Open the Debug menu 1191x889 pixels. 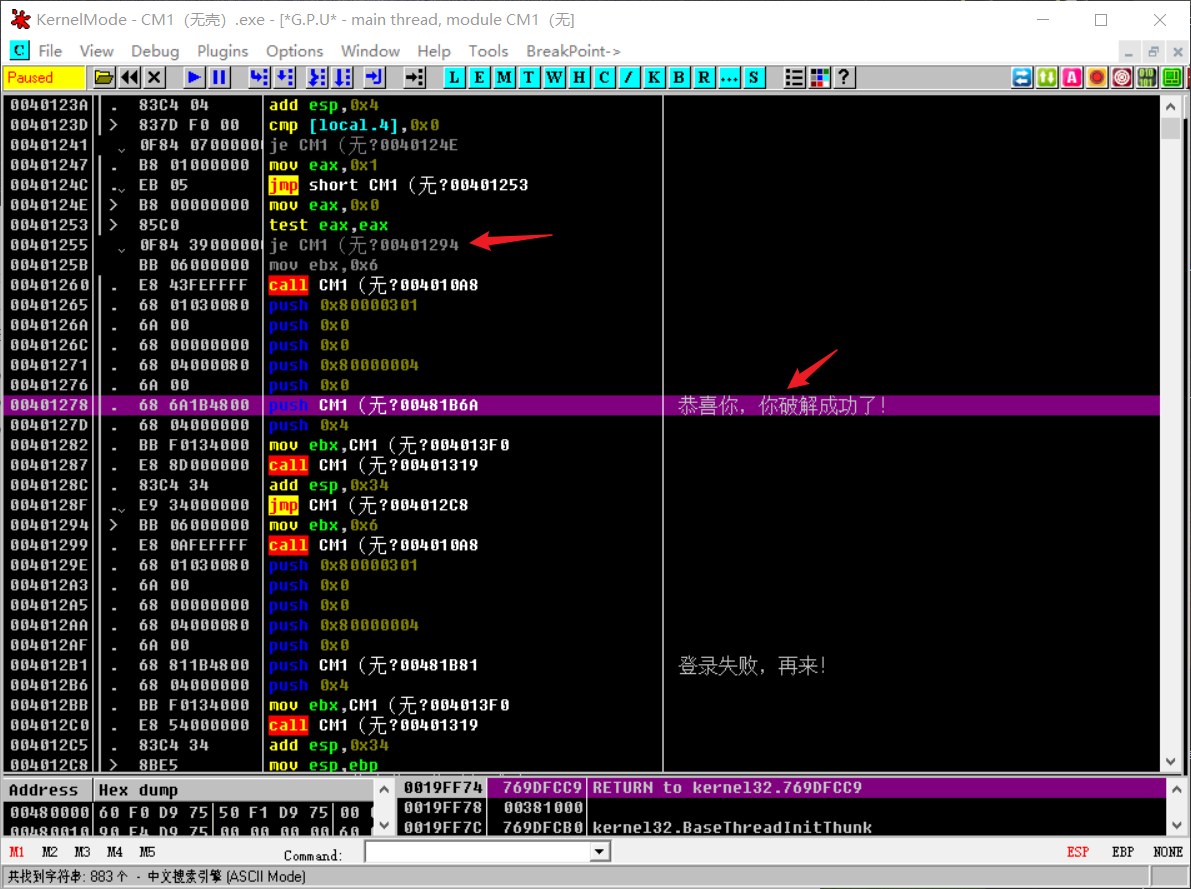[155, 51]
